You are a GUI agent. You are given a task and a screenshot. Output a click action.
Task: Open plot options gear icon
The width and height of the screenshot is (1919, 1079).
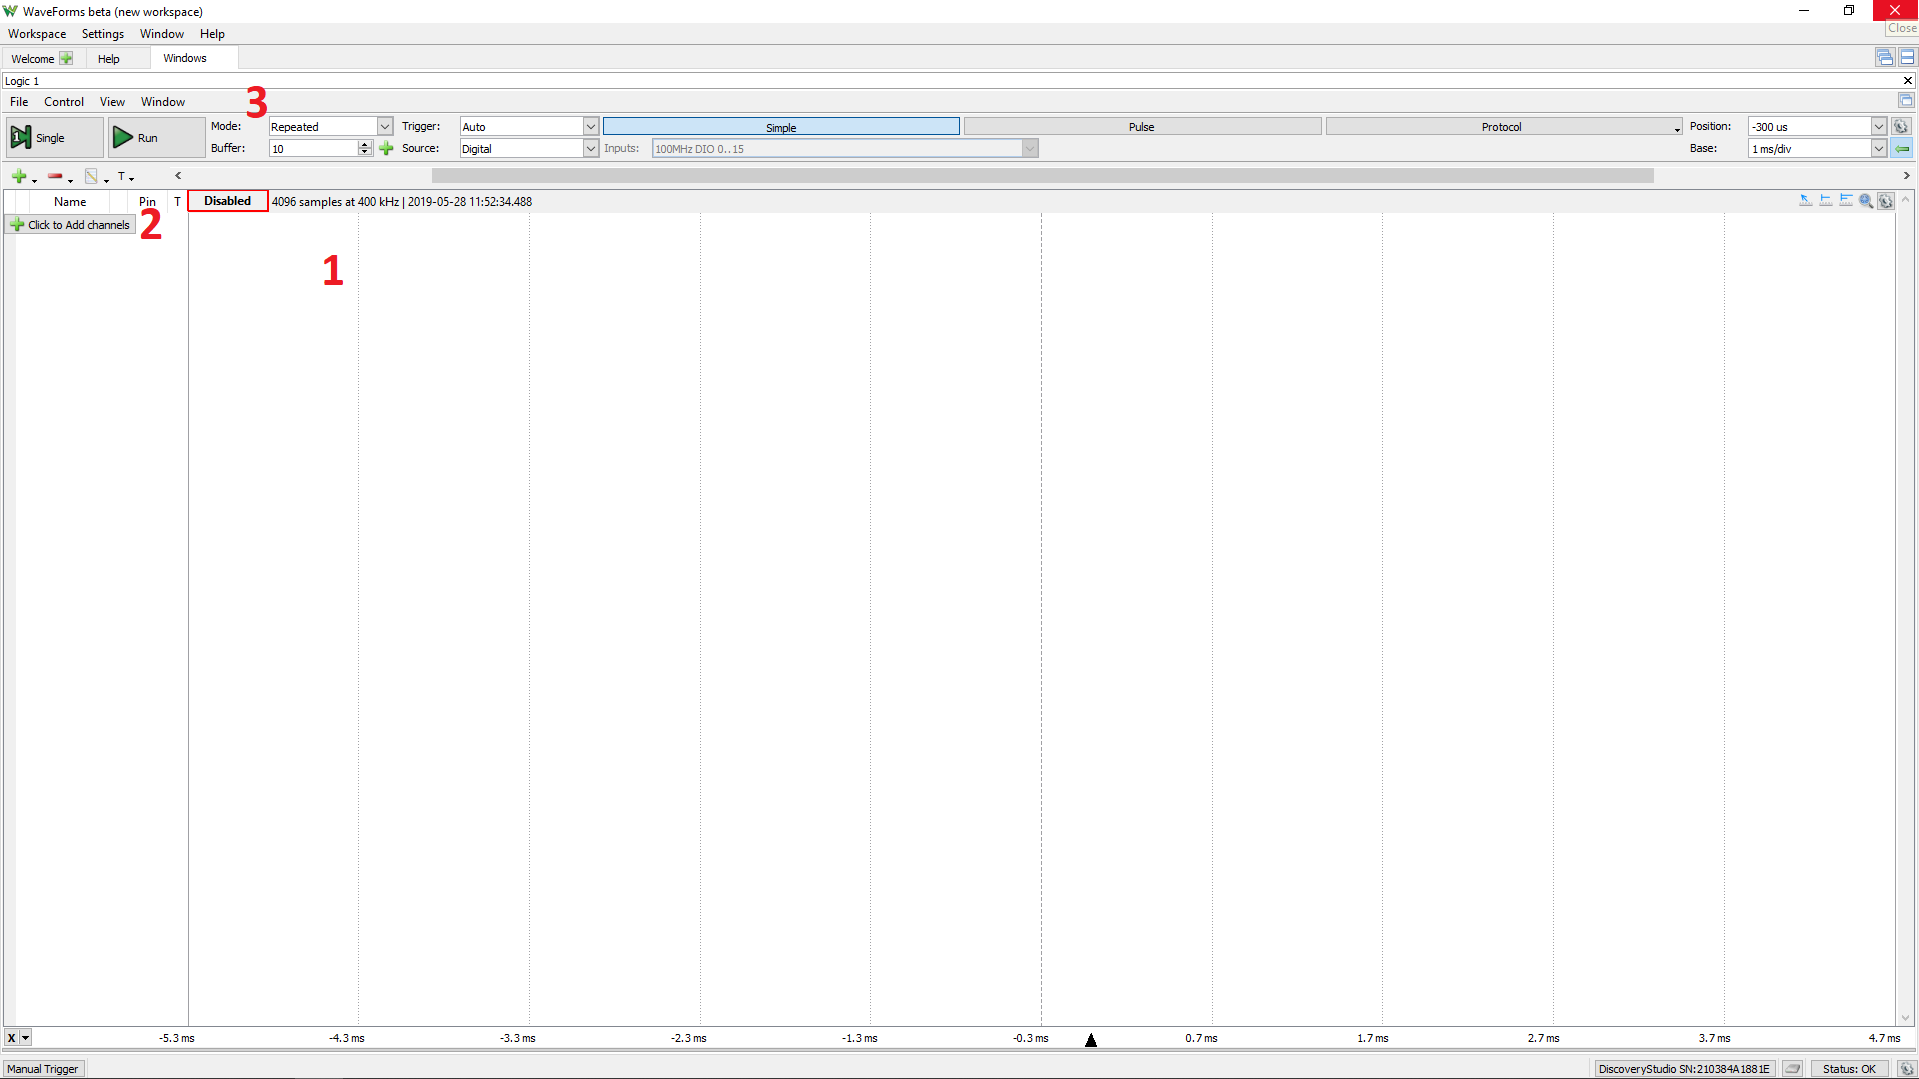pyautogui.click(x=1885, y=201)
